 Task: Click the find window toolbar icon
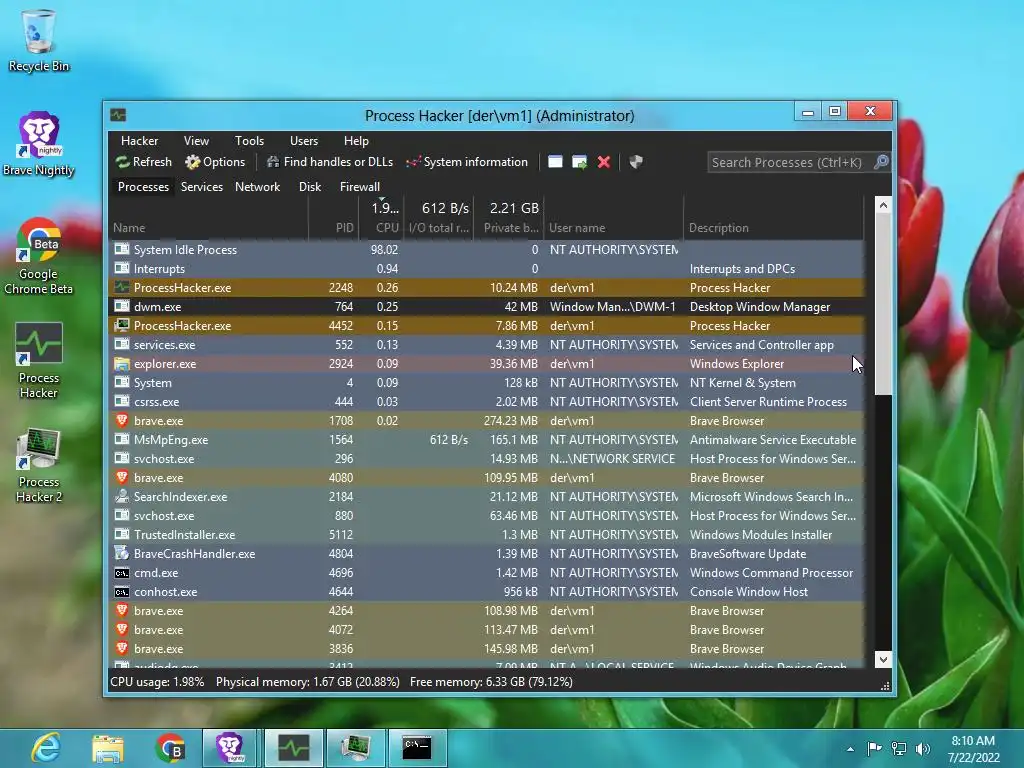(x=555, y=162)
